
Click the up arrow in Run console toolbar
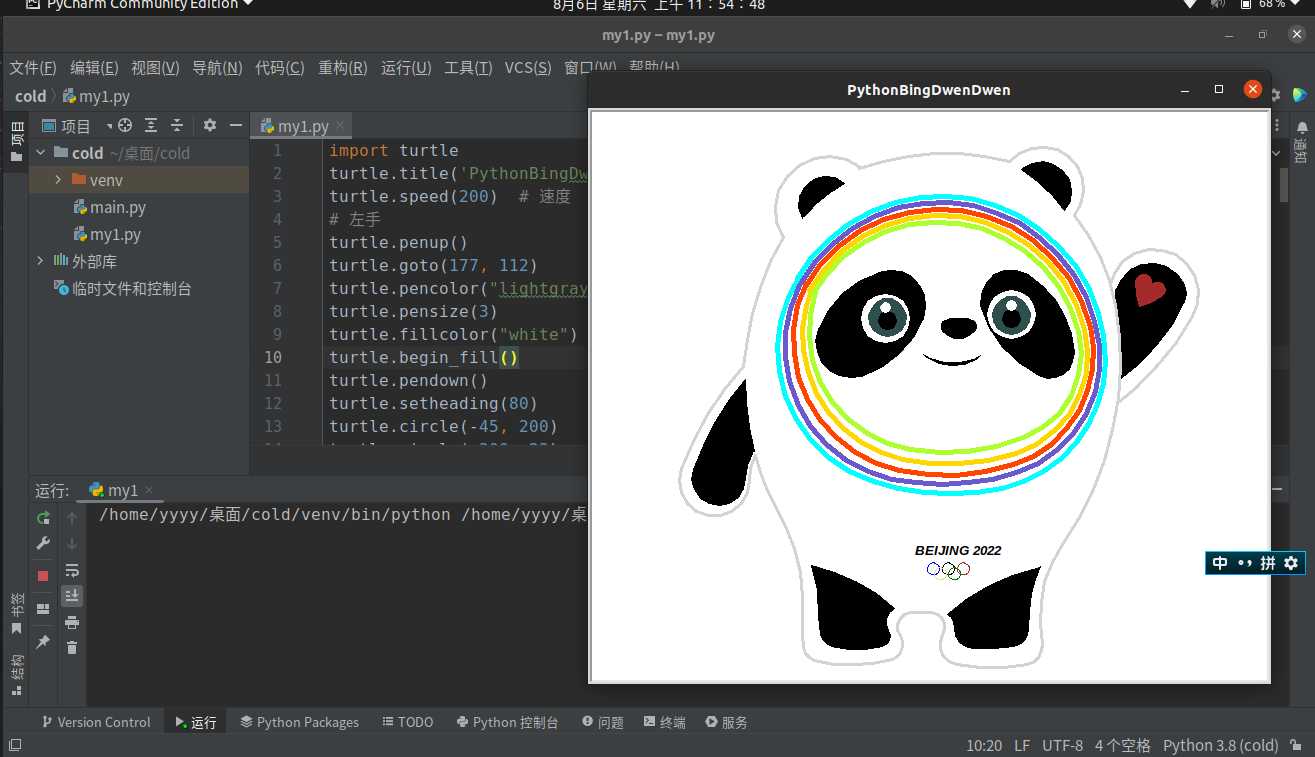click(x=72, y=518)
